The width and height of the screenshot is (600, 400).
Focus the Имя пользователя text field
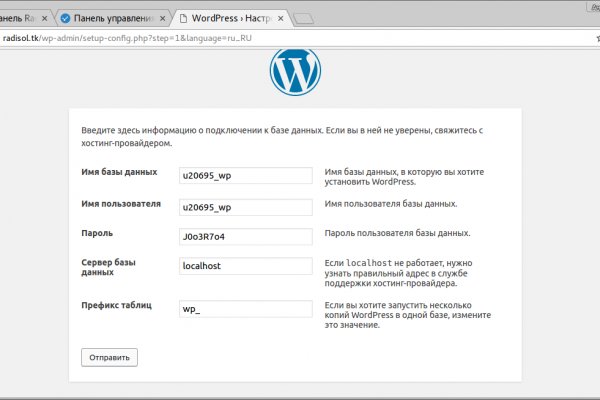[245, 208]
